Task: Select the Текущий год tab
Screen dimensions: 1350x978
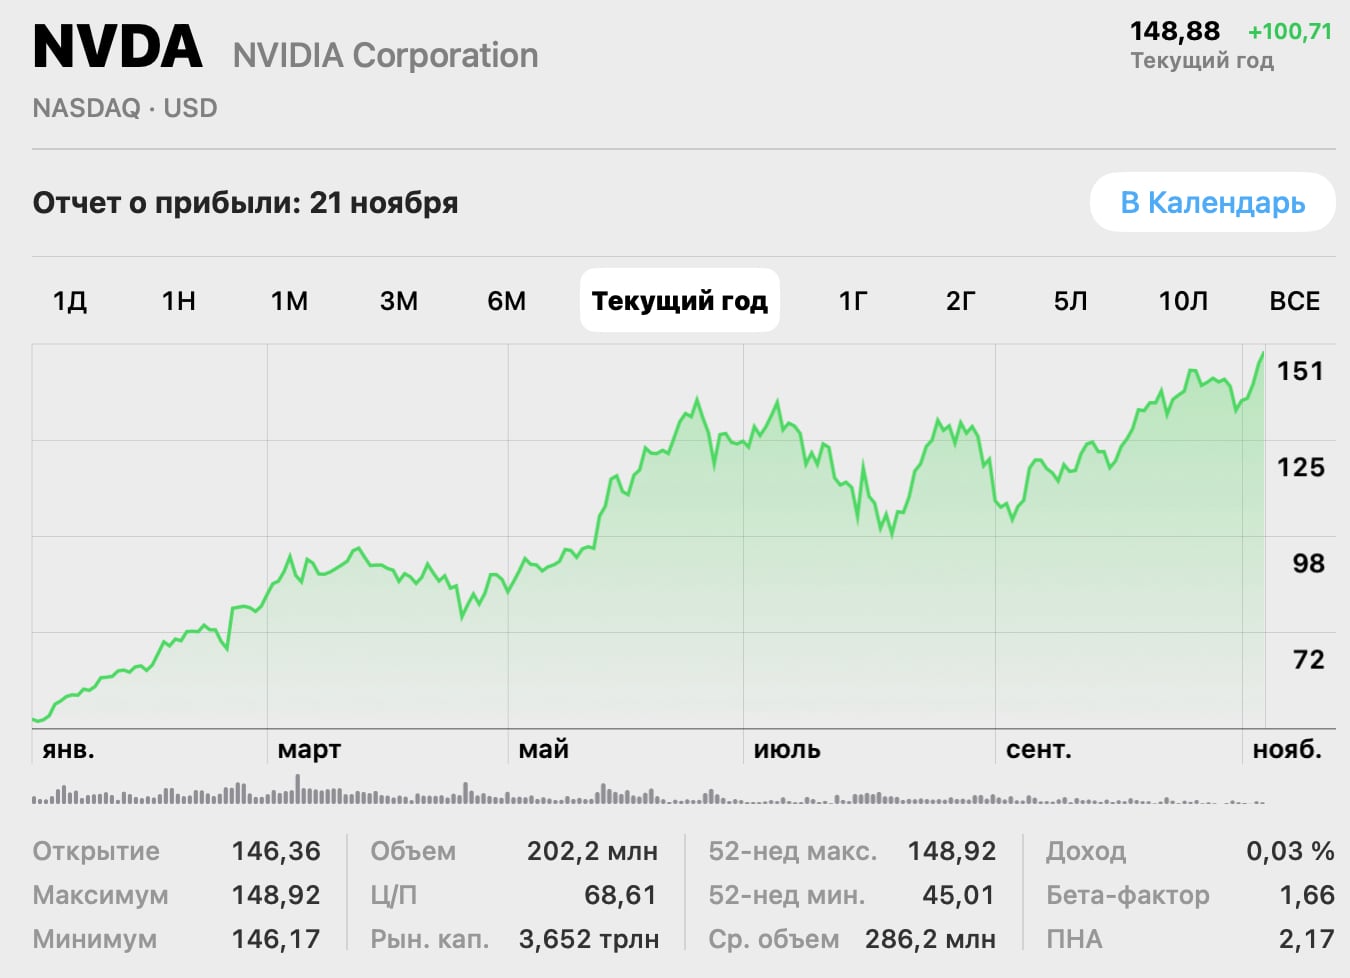Action: point(680,300)
